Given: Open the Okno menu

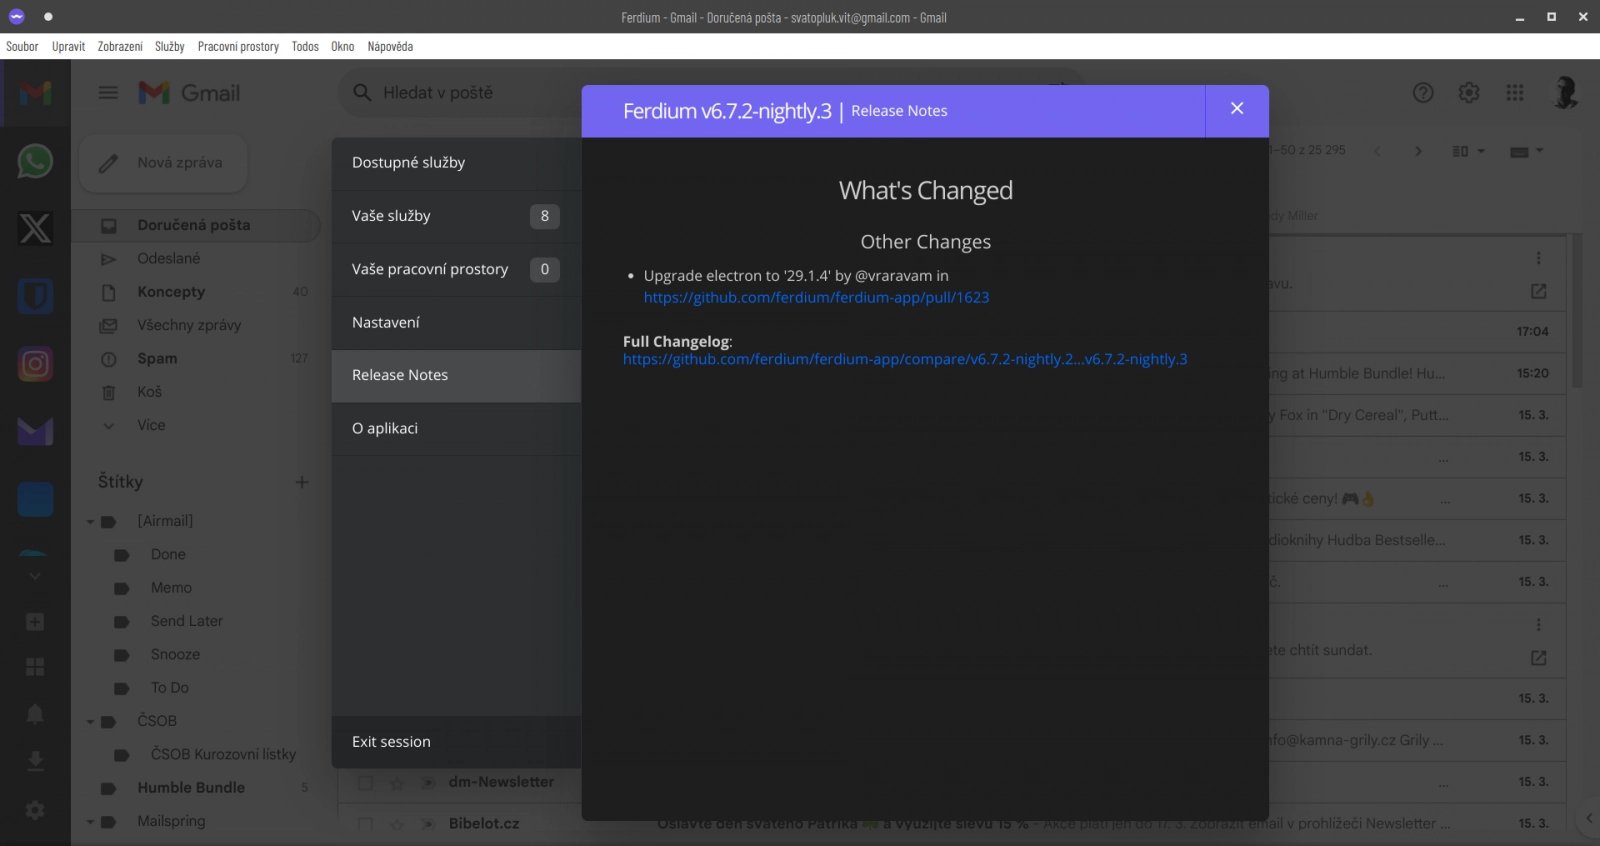Looking at the screenshot, I should click(x=343, y=46).
